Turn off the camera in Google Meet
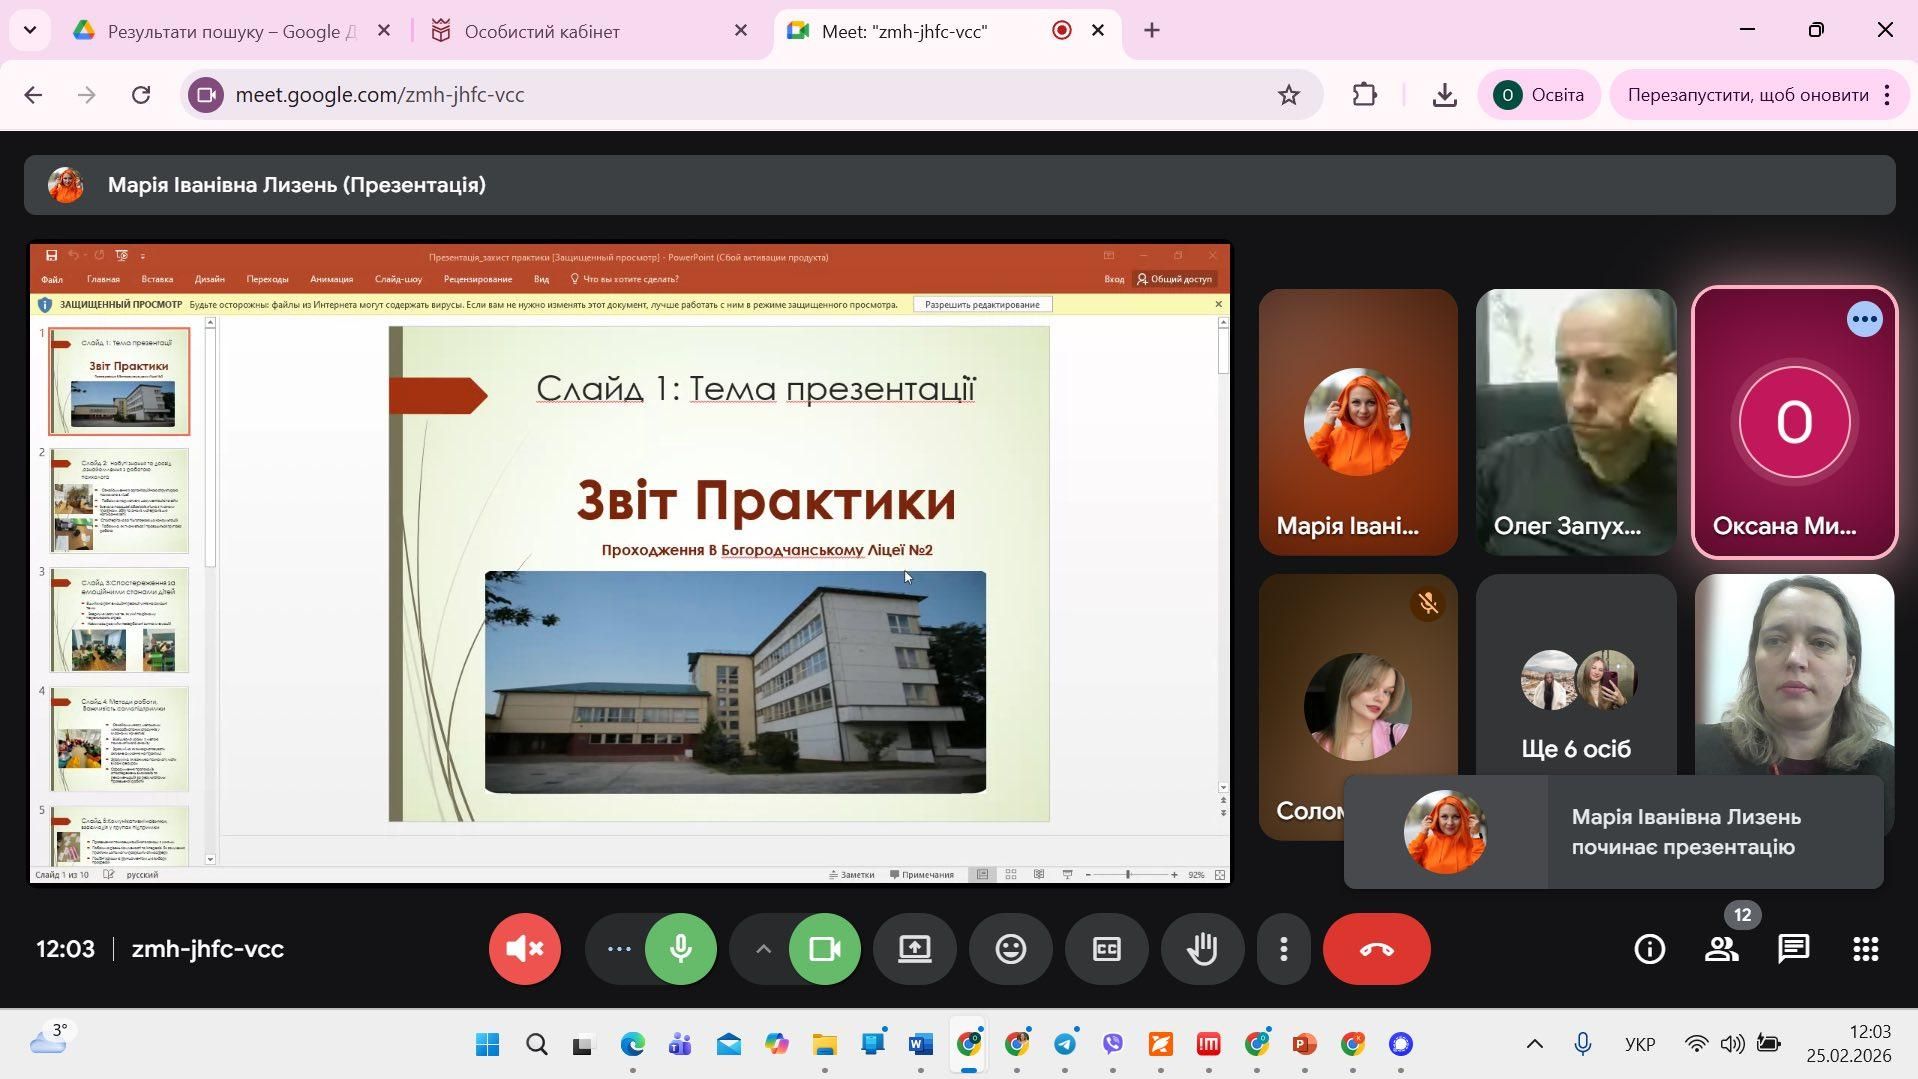The height and width of the screenshot is (1079, 1918). (x=824, y=948)
